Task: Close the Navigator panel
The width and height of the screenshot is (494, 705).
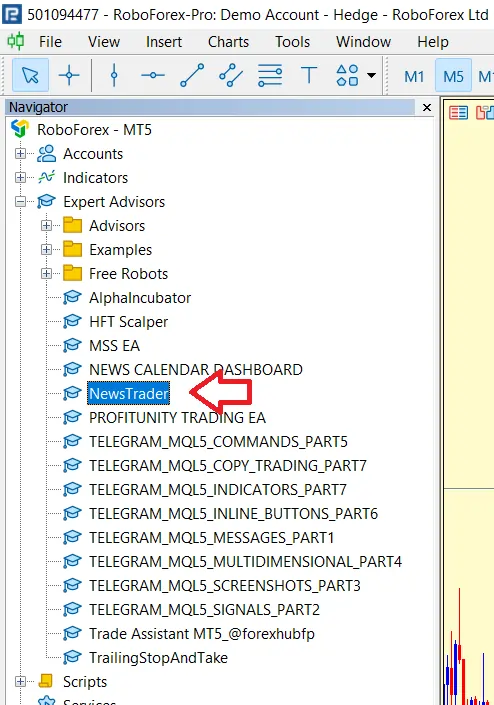Action: click(427, 107)
